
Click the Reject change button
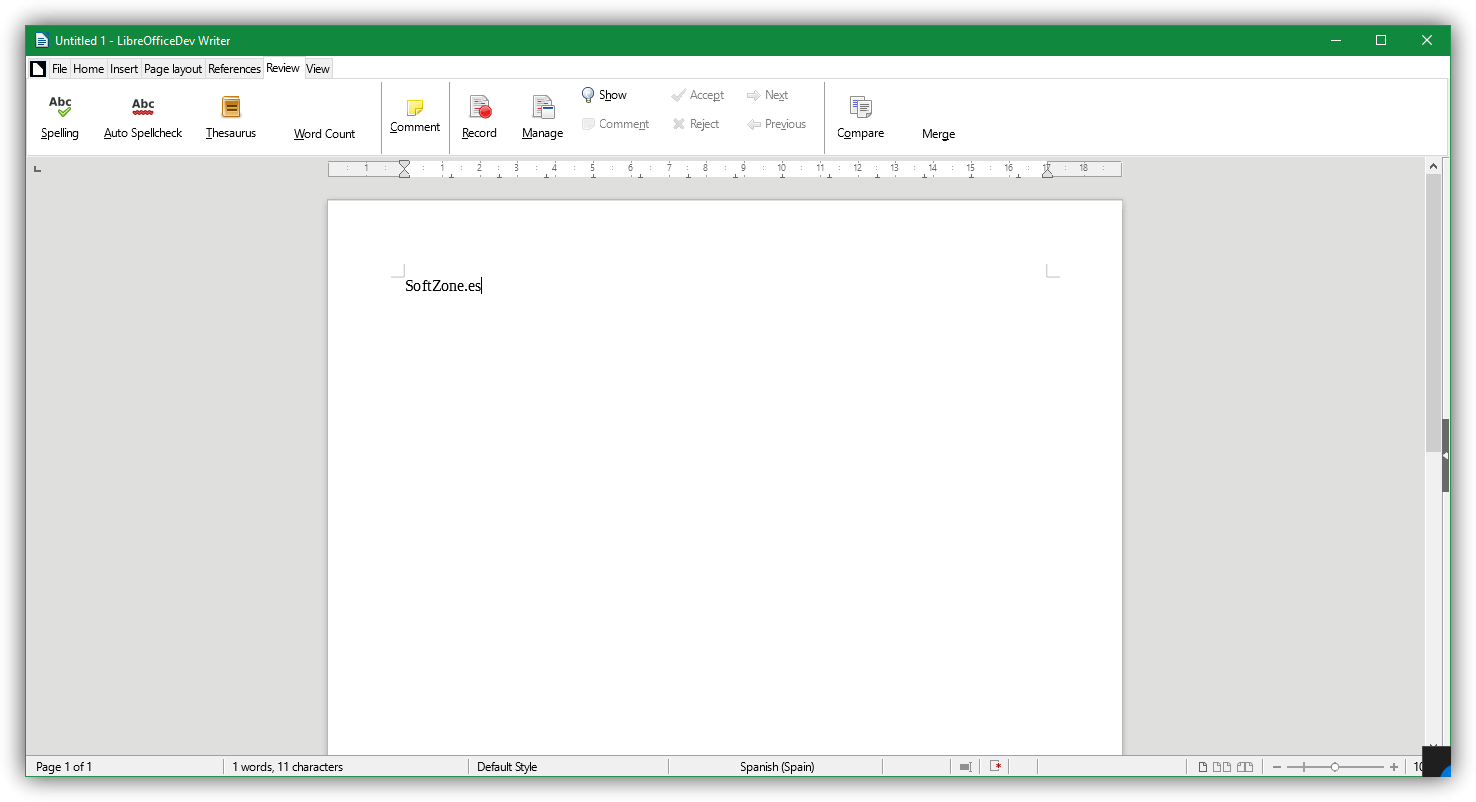[x=696, y=124]
